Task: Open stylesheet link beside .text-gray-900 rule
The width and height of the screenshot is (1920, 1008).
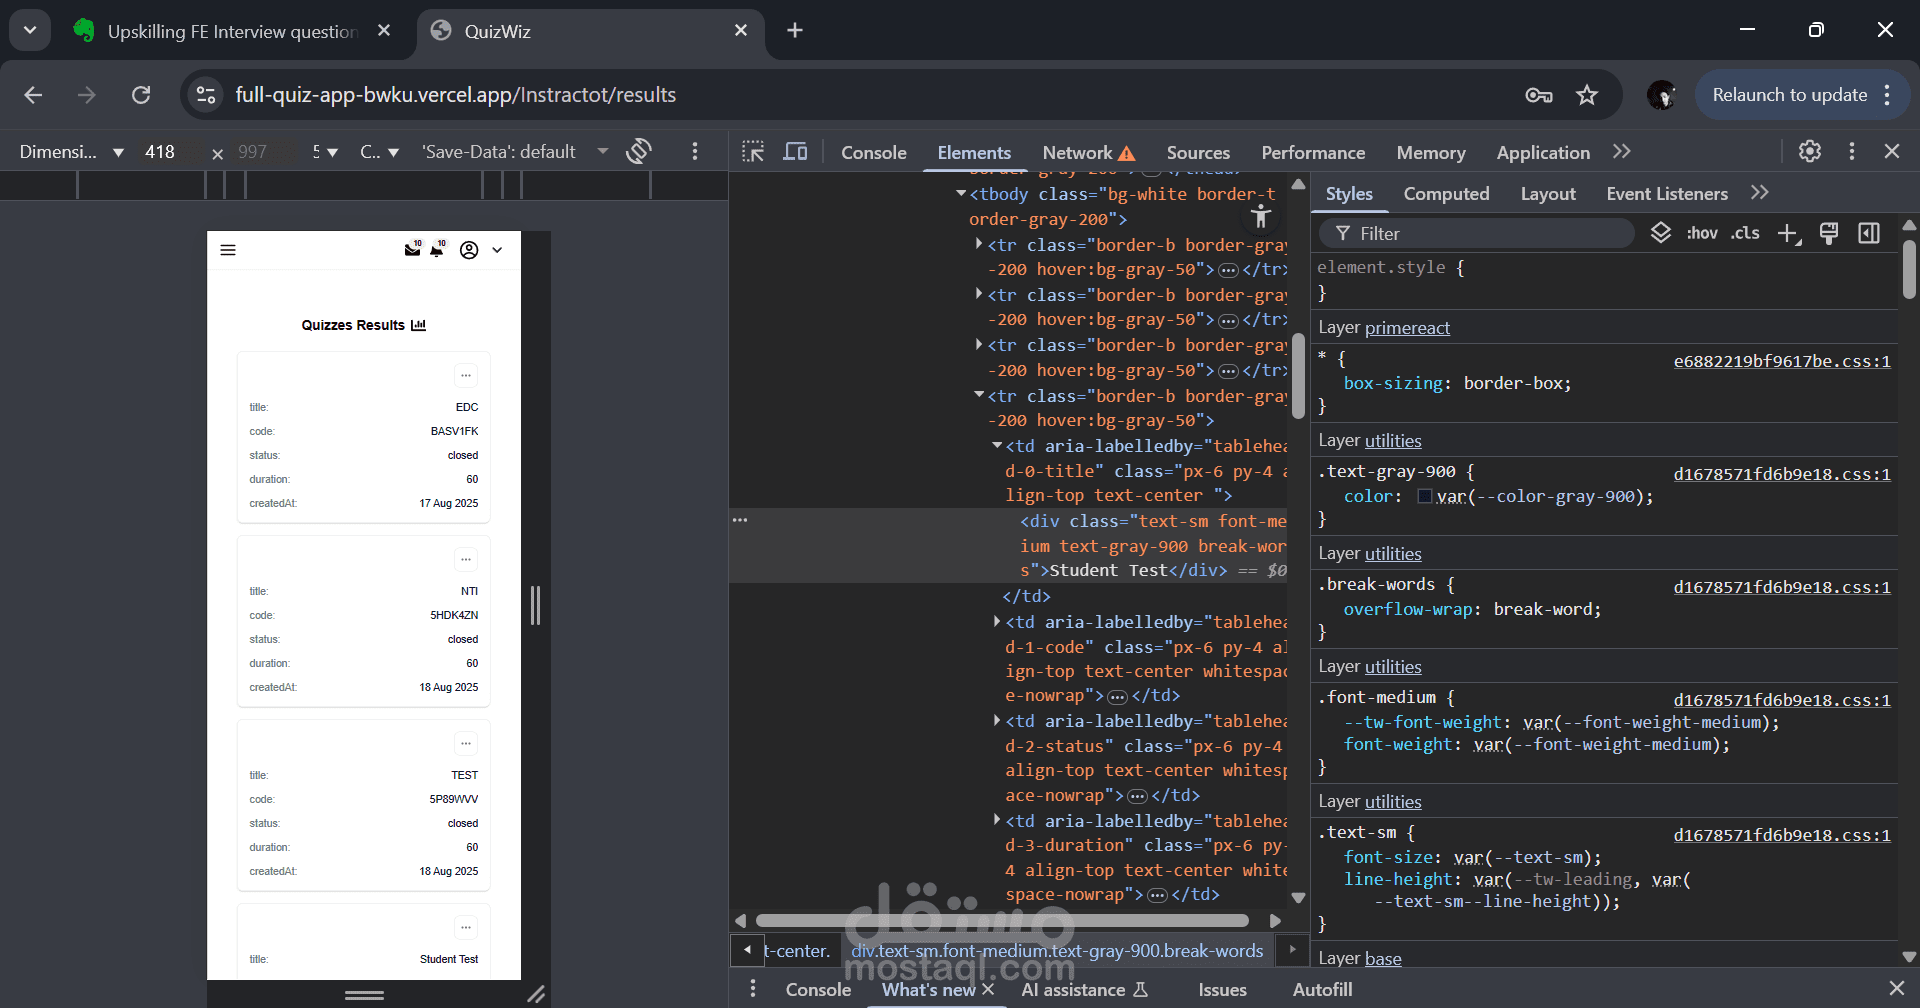Action: tap(1782, 474)
